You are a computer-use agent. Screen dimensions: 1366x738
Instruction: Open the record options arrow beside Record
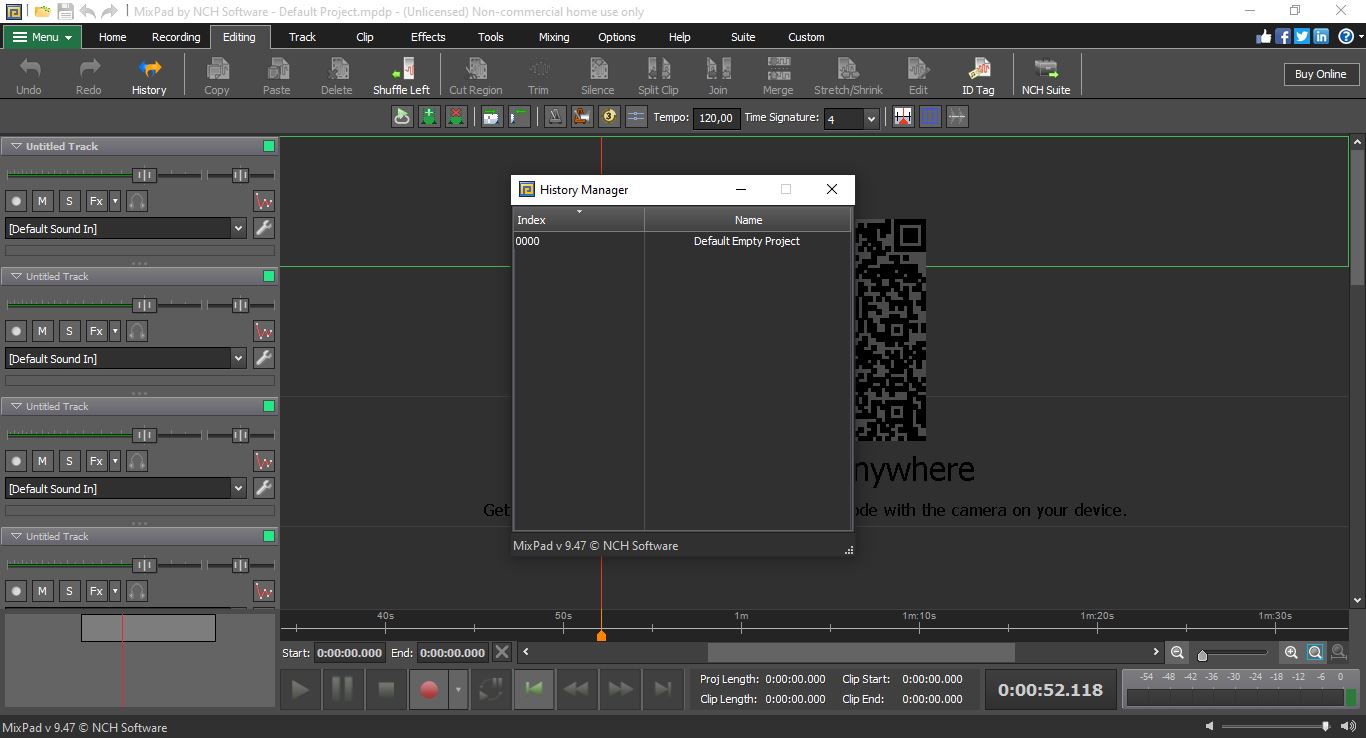coord(458,689)
